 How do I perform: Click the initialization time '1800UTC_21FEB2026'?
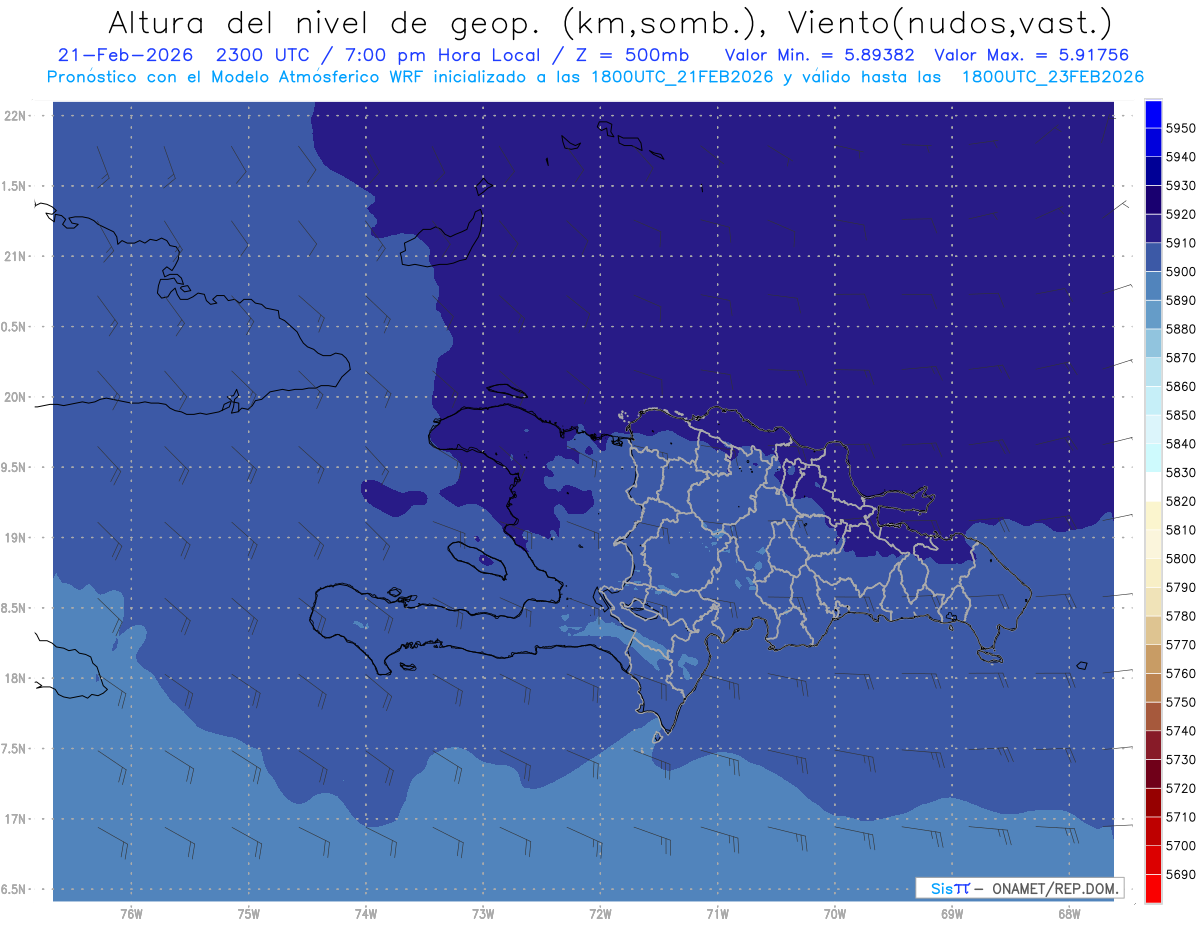point(681,77)
